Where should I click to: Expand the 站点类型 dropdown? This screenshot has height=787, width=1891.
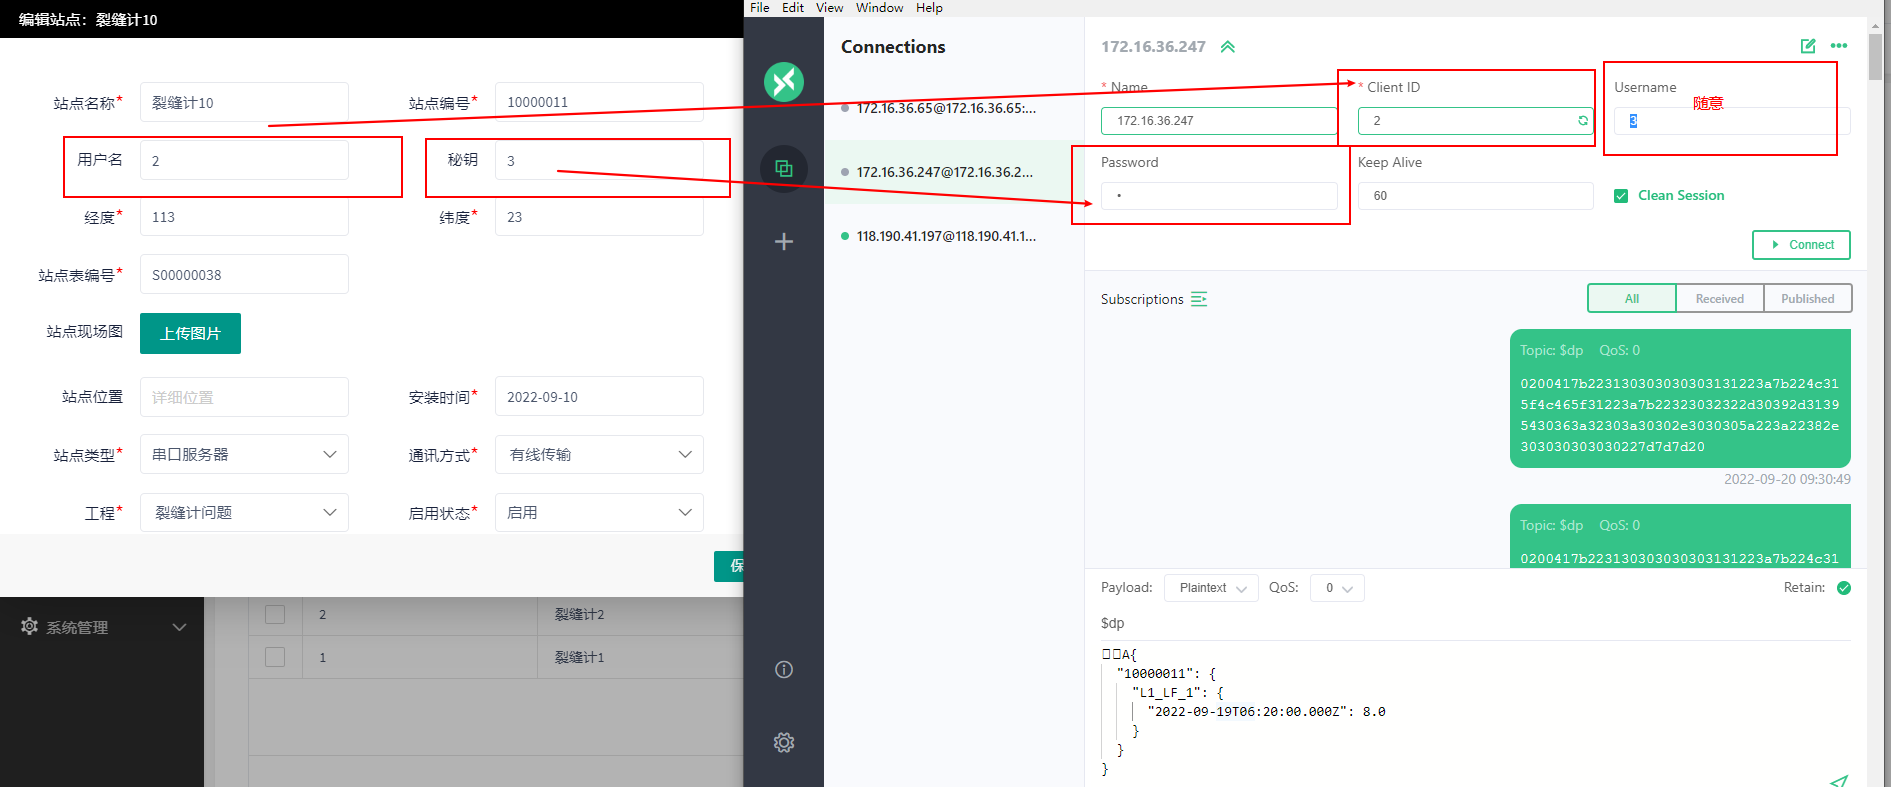(244, 454)
